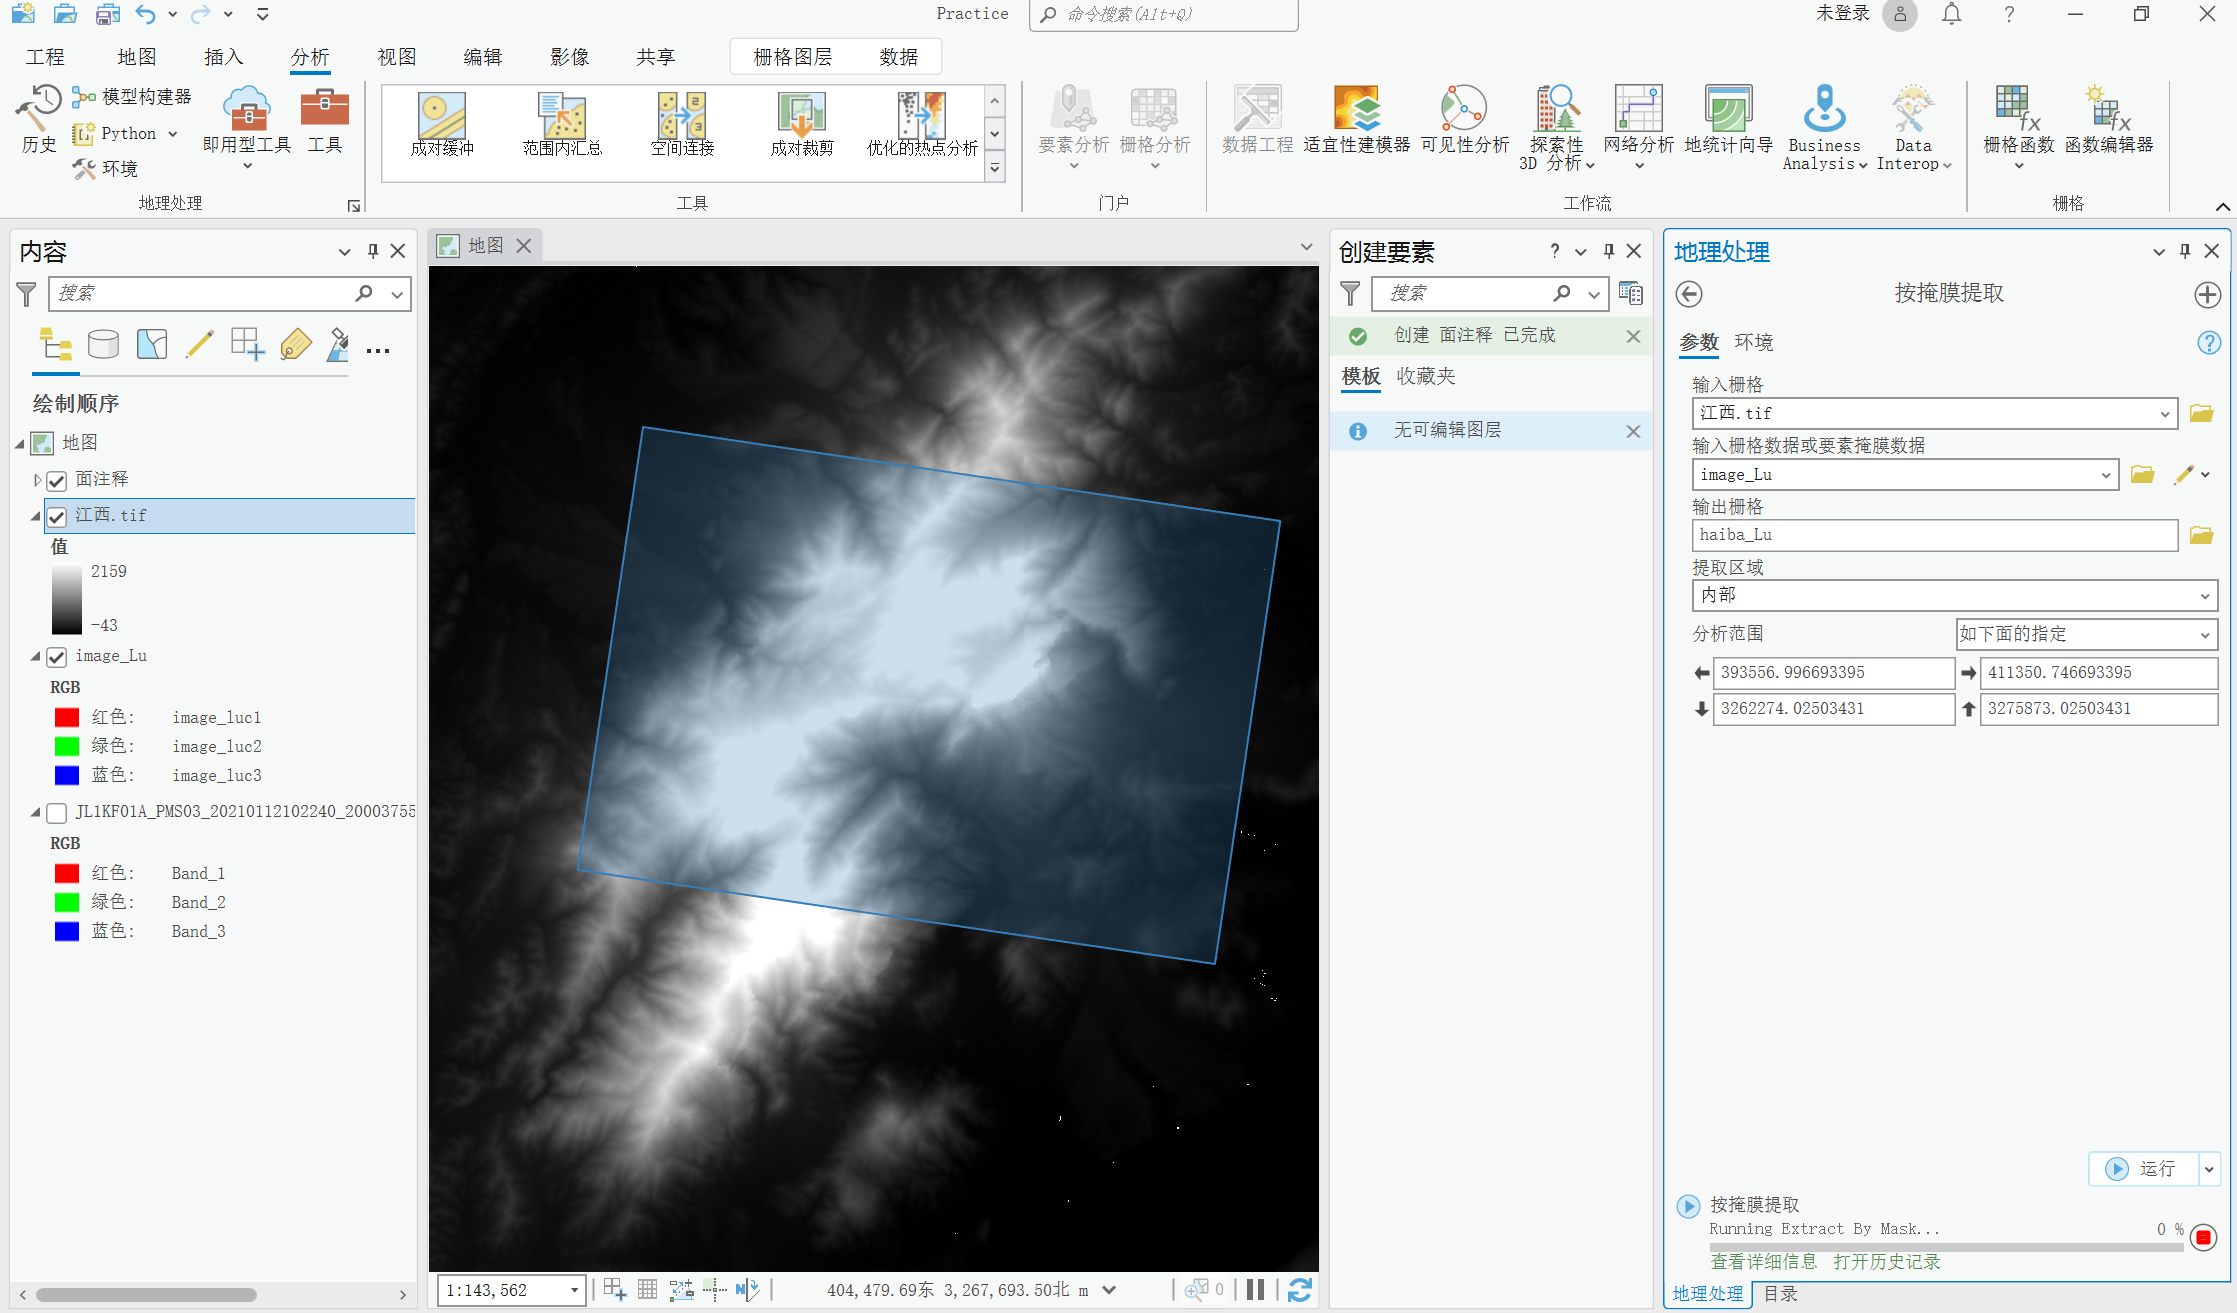
Task: Expand the 面注释 layer node
Action: (37, 480)
